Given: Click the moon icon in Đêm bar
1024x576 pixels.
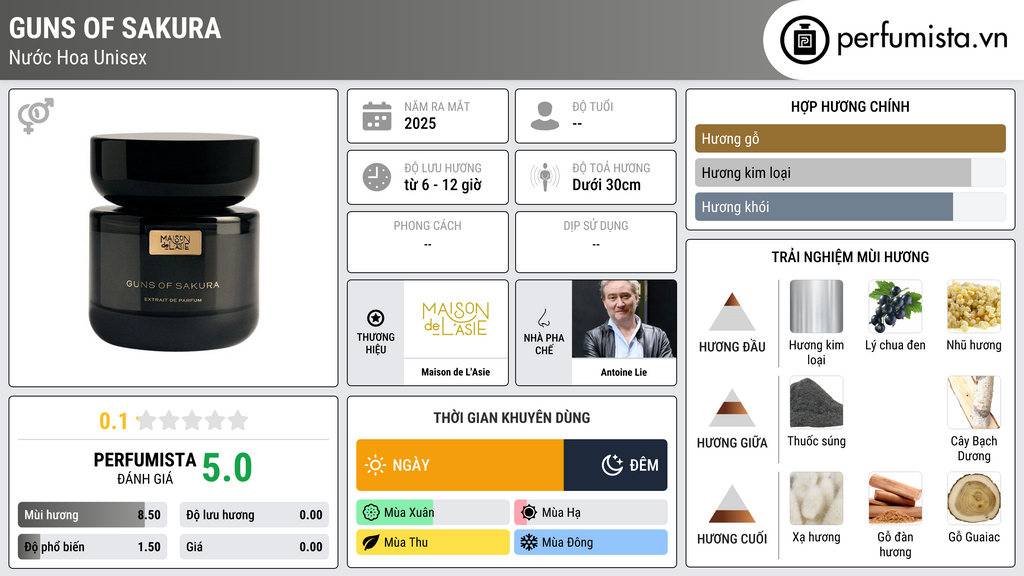Looking at the screenshot, I should click(x=612, y=465).
